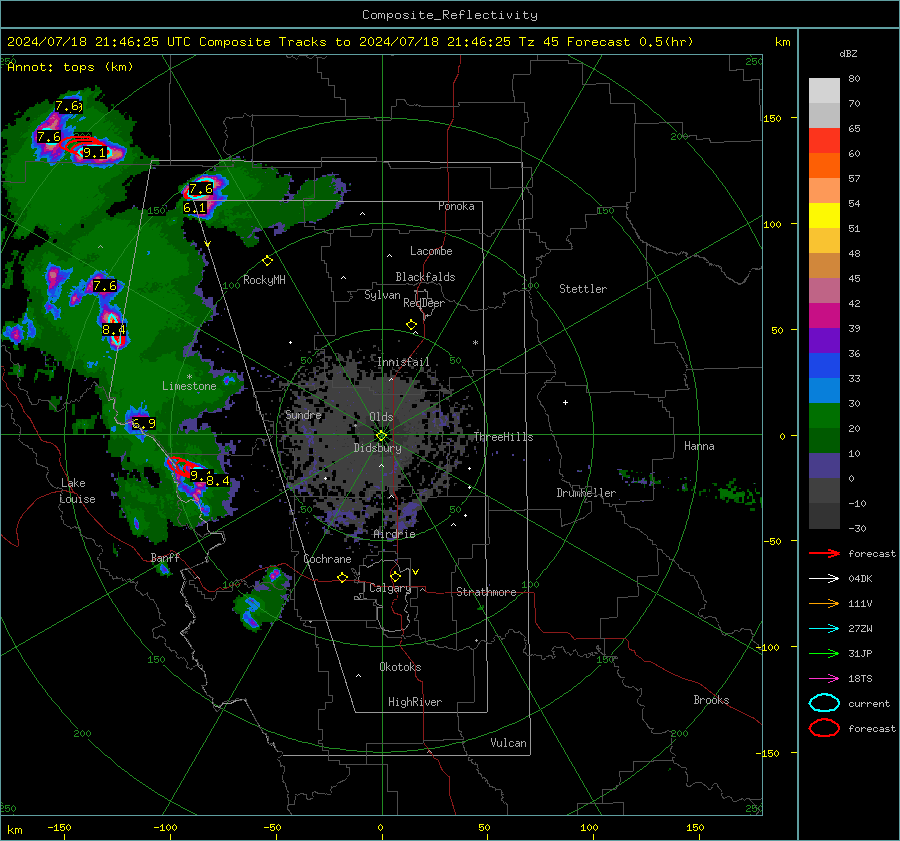The width and height of the screenshot is (900, 841).
Task: Click the white plus marker west of Hanna
Action: tap(565, 402)
